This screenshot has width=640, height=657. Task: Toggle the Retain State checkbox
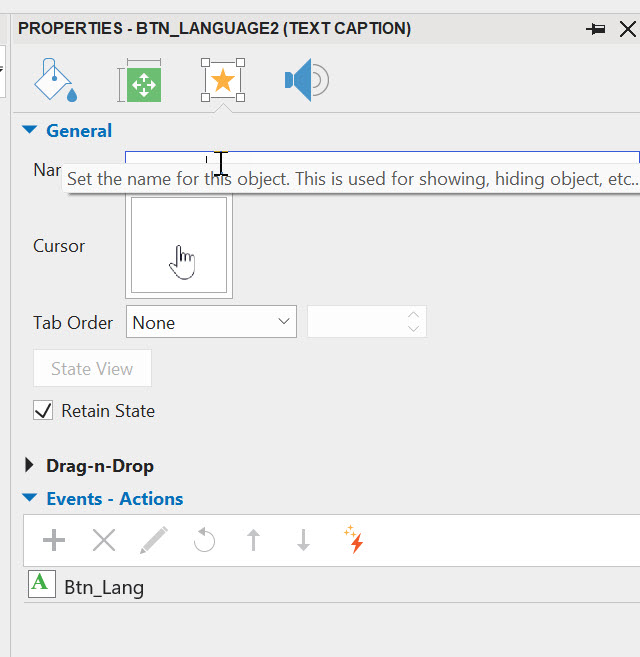pos(44,410)
